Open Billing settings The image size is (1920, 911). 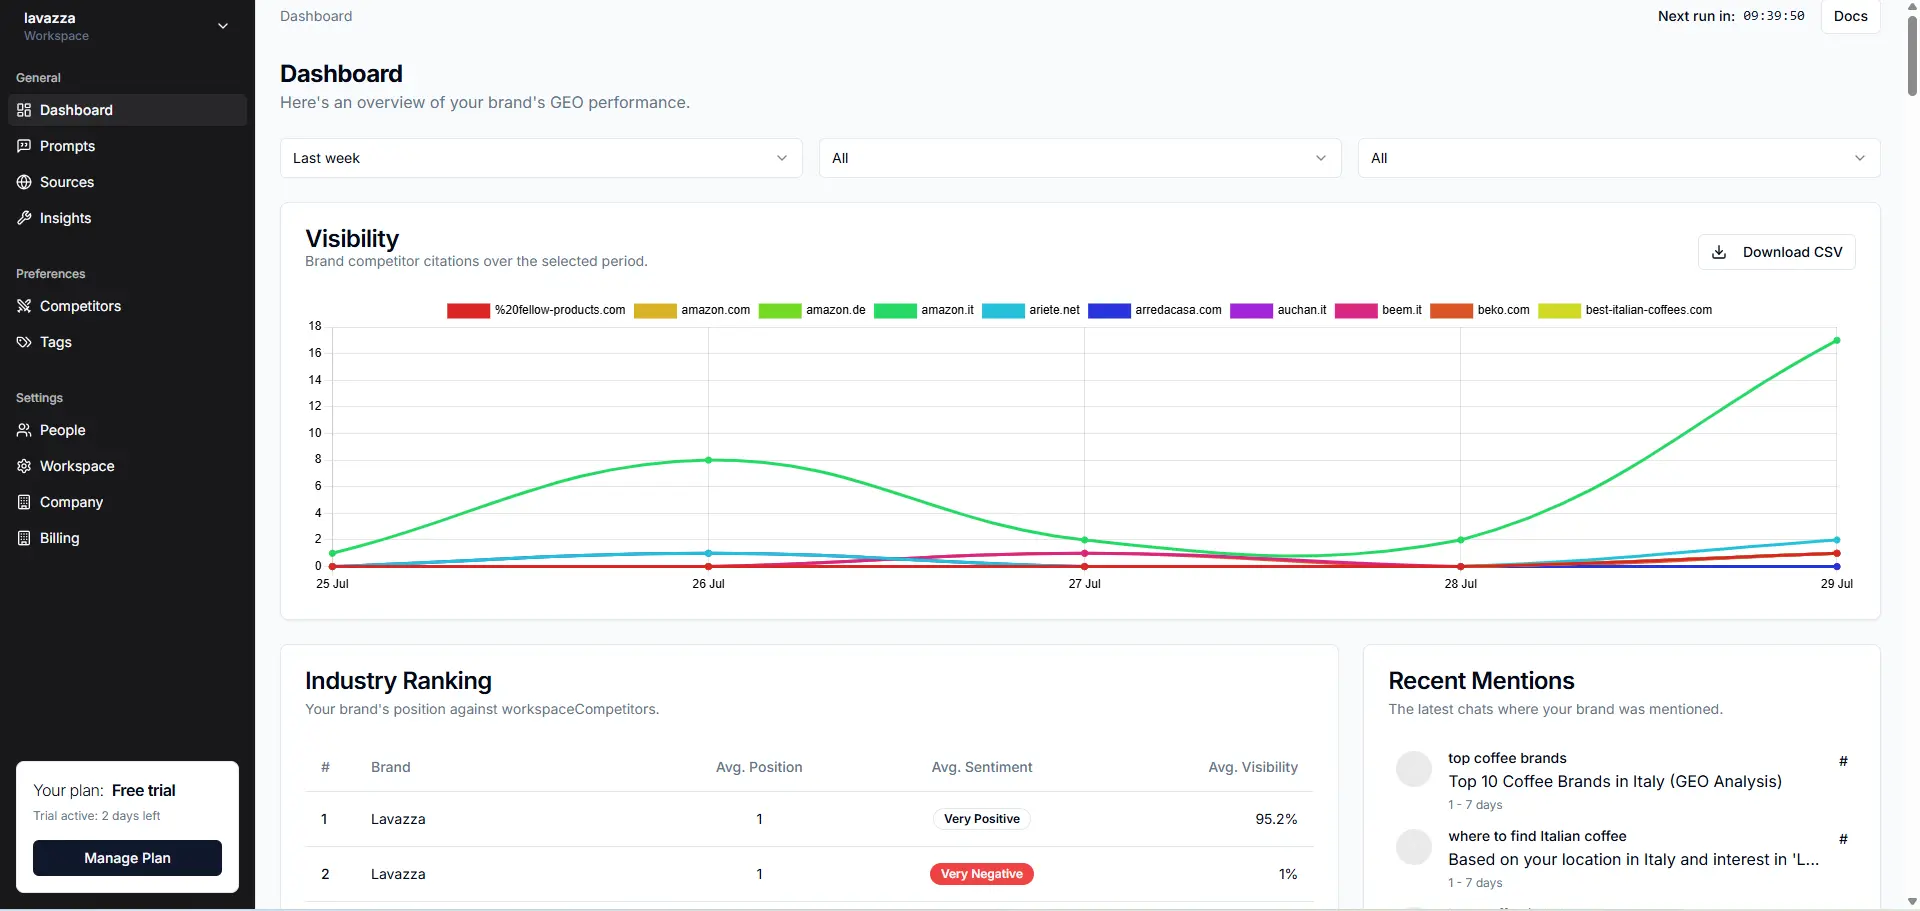click(x=127, y=538)
